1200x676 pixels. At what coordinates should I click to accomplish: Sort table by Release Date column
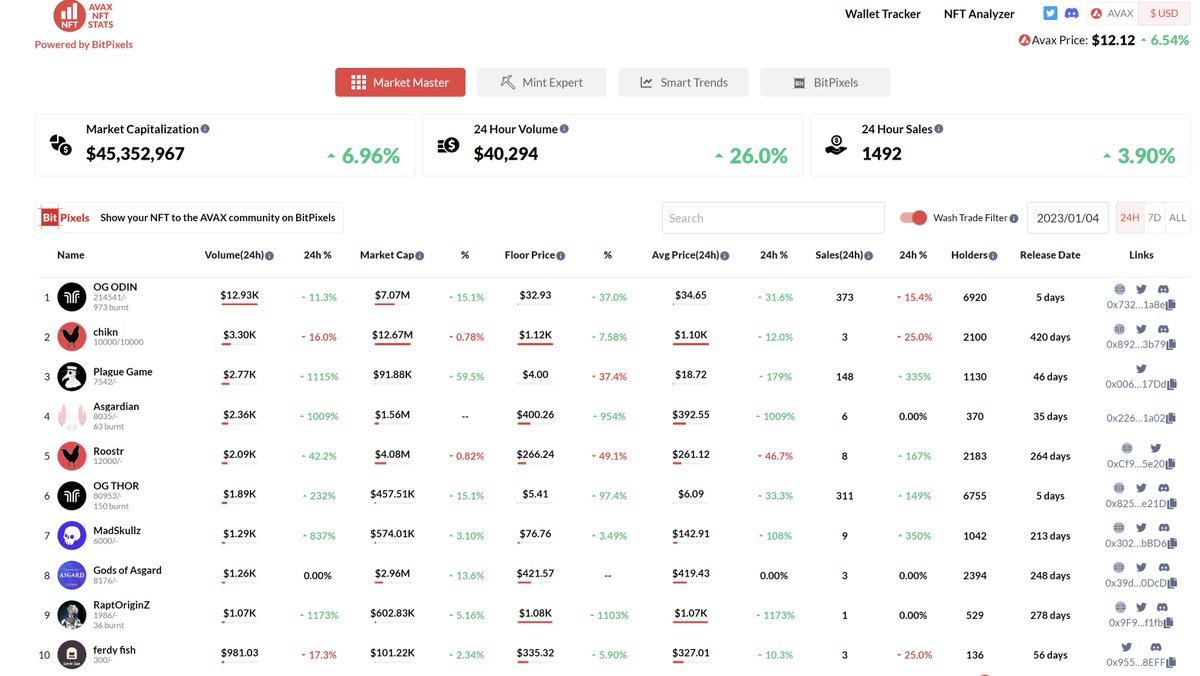pos(1050,255)
